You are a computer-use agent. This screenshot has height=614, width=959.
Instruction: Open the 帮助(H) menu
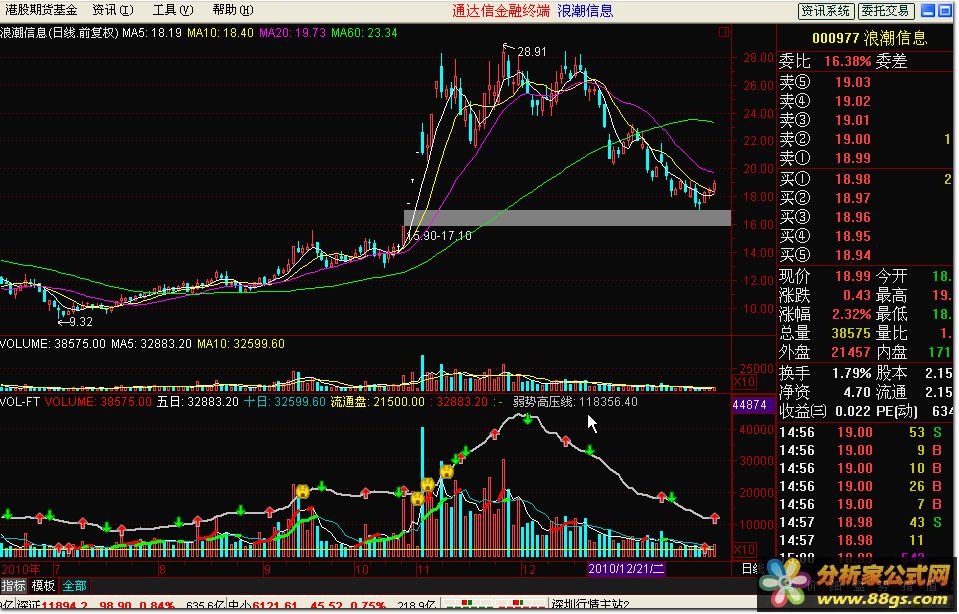[232, 10]
